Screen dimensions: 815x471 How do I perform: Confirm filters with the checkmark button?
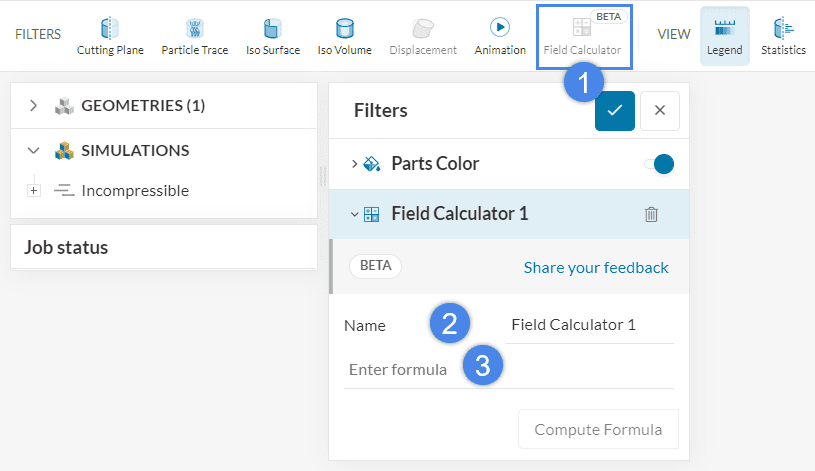coord(614,110)
